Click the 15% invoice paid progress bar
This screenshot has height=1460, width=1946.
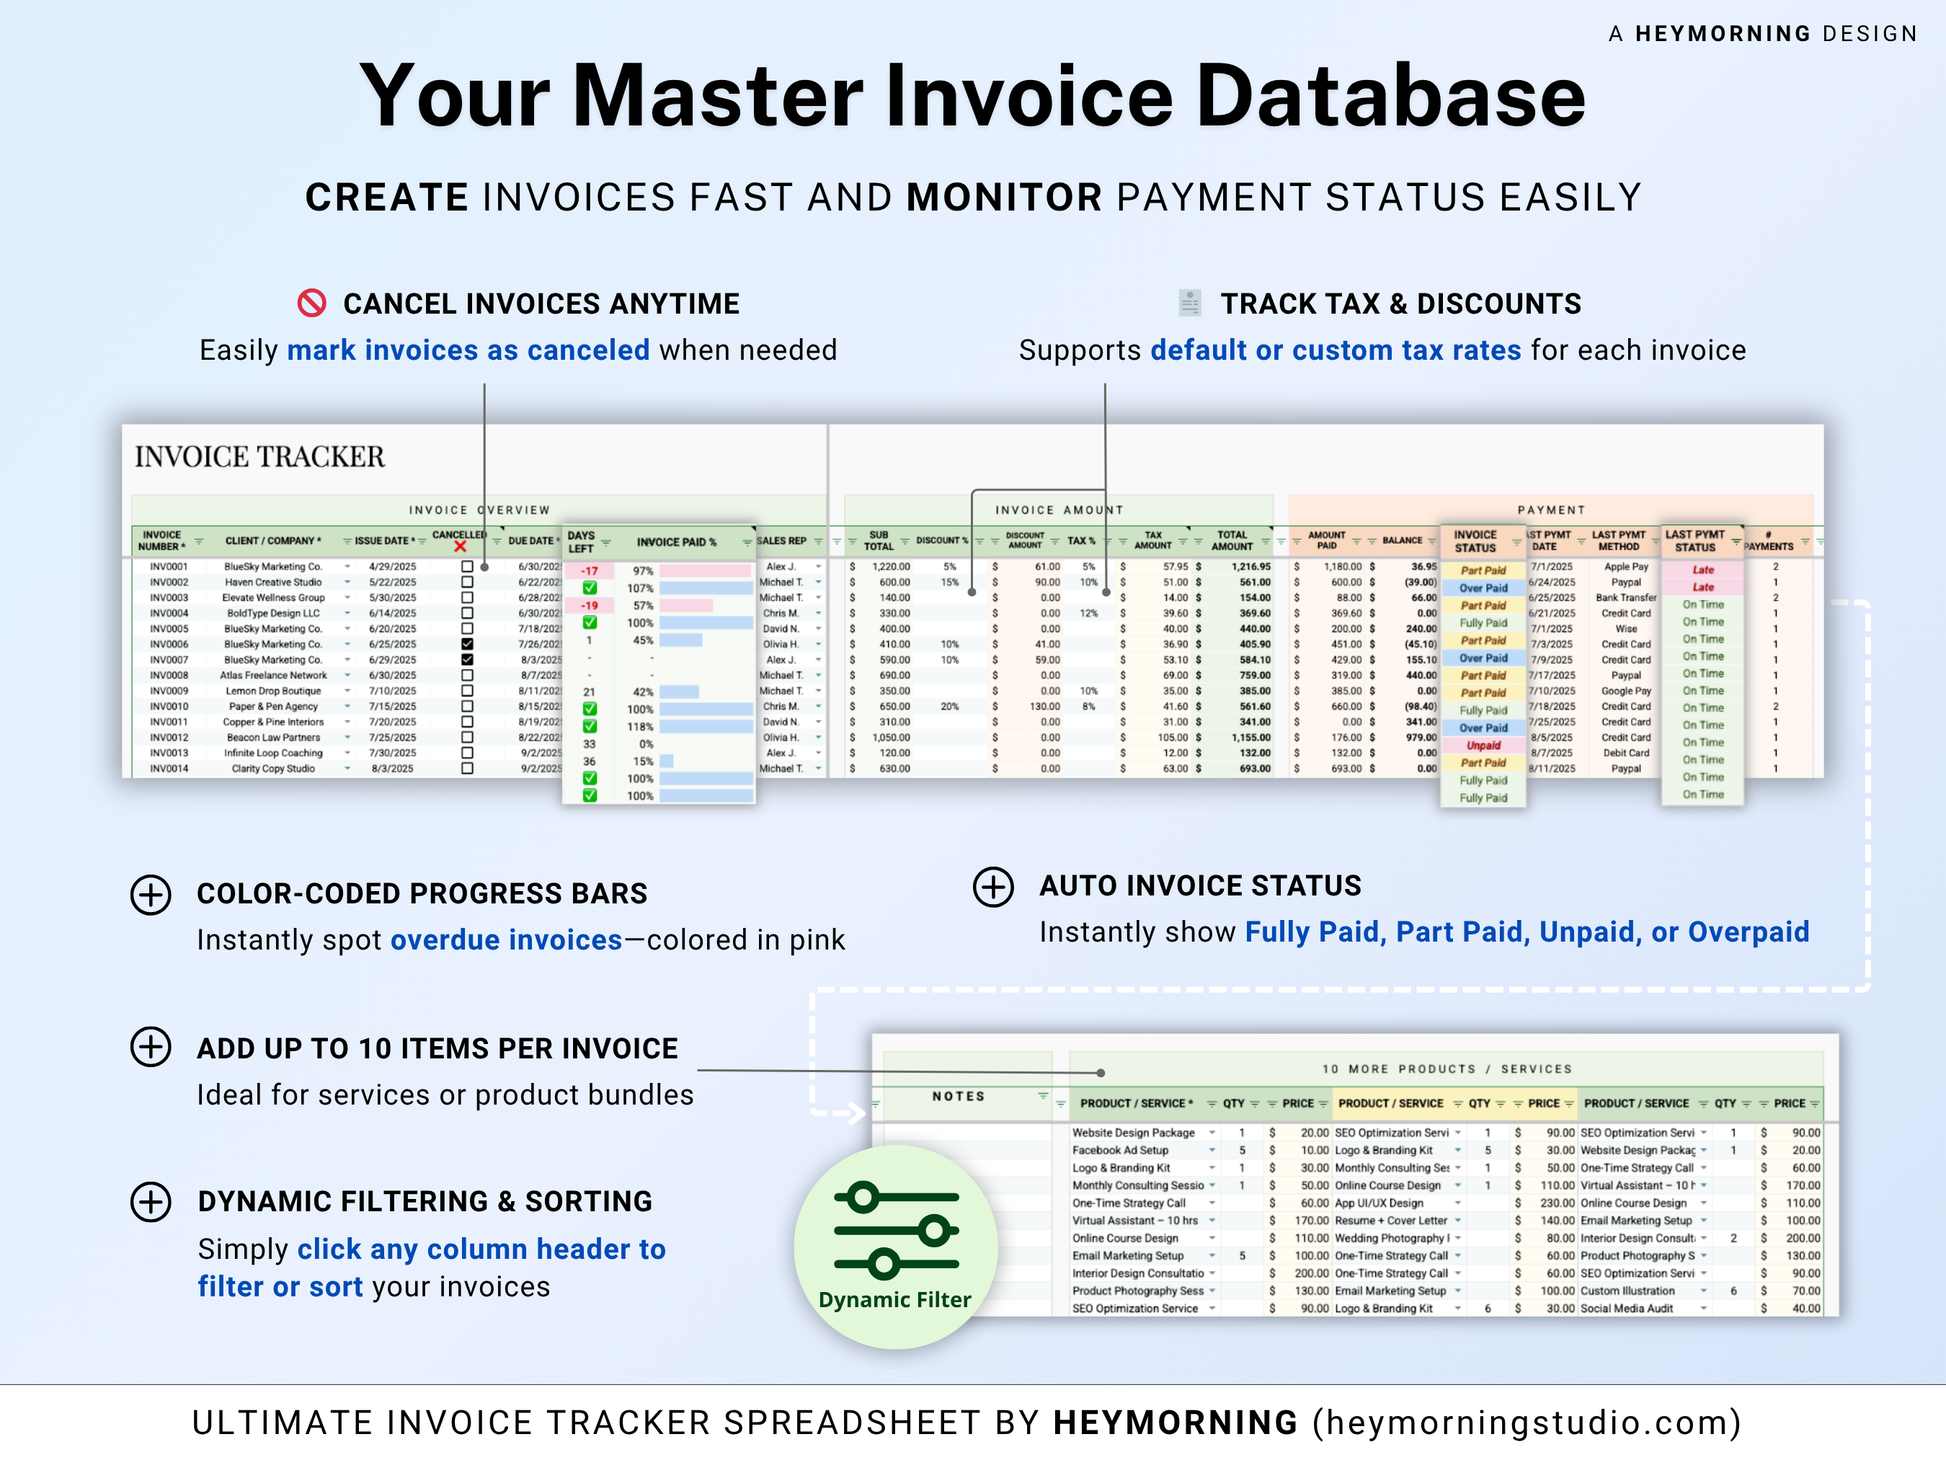(x=667, y=761)
